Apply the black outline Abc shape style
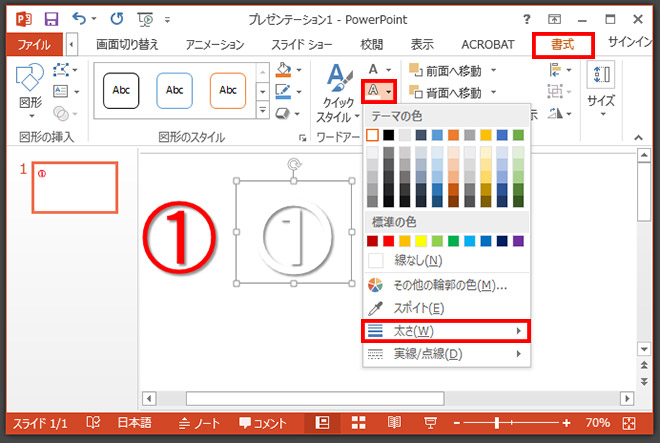The width and height of the screenshot is (660, 443). 121,91
